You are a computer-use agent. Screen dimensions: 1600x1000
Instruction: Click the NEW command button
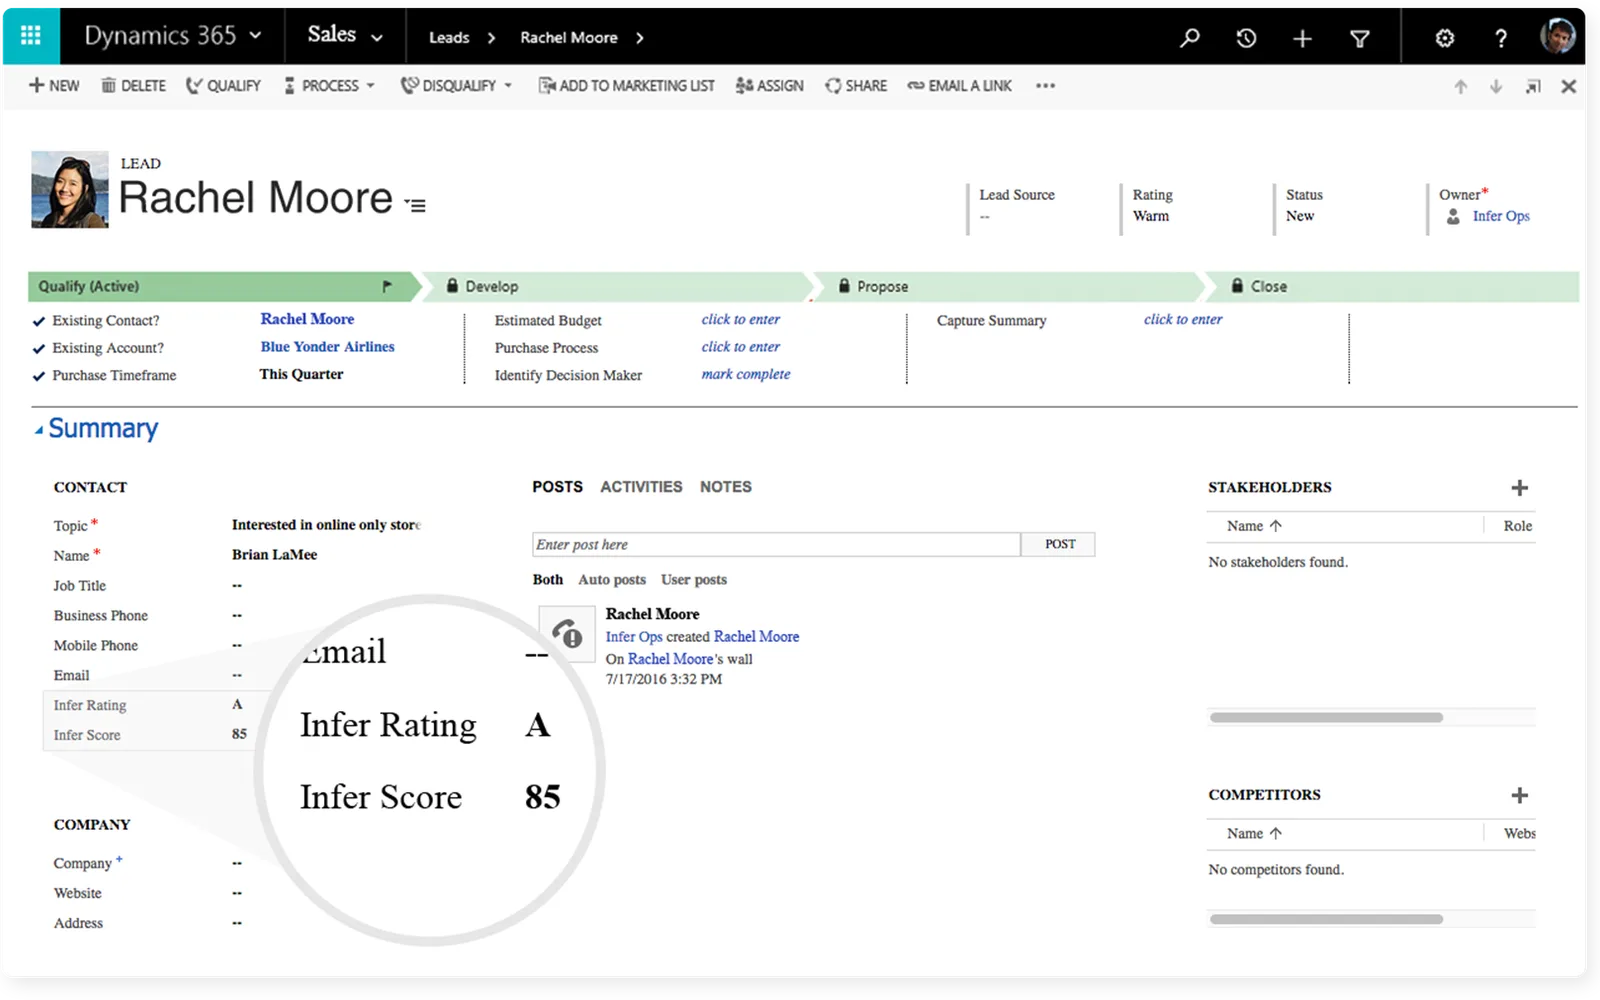(54, 86)
